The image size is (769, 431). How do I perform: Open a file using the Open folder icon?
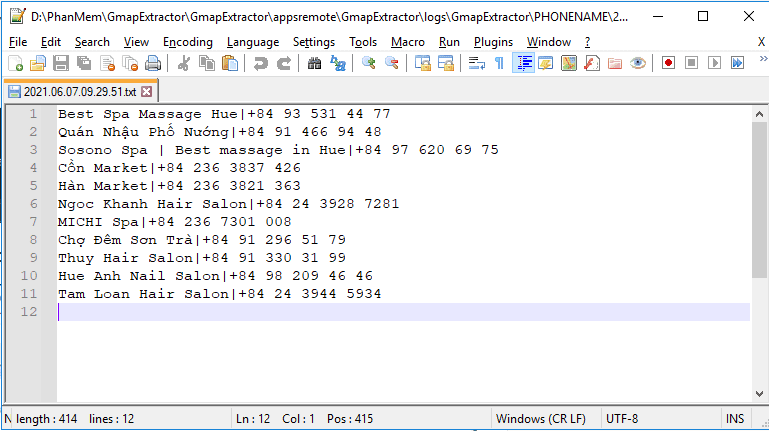38,63
